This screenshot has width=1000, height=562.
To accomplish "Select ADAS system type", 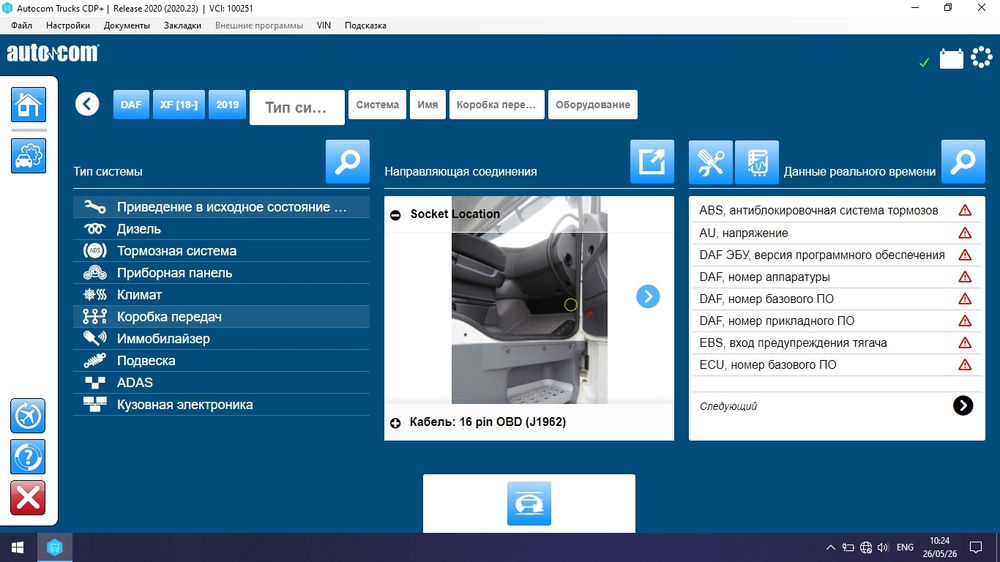I will (x=221, y=383).
